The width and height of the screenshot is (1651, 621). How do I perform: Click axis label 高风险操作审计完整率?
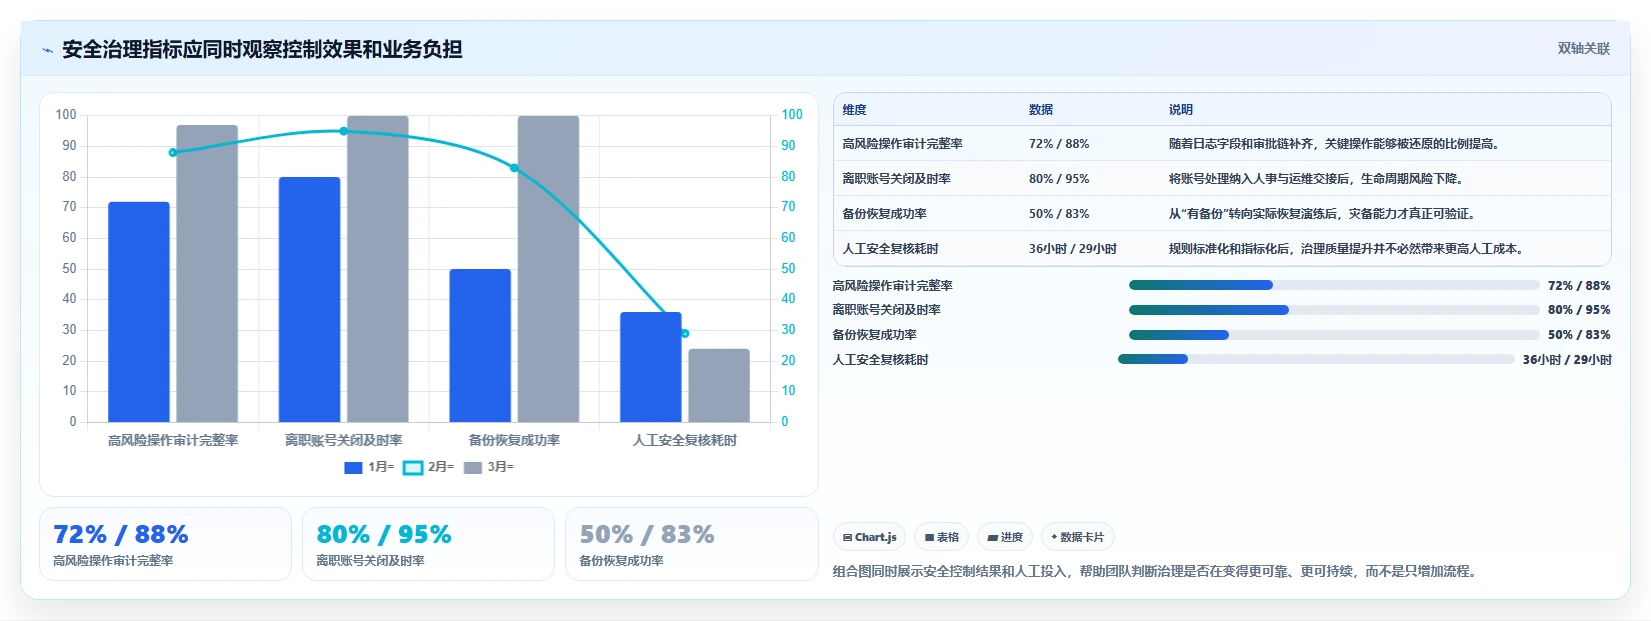pyautogui.click(x=173, y=440)
